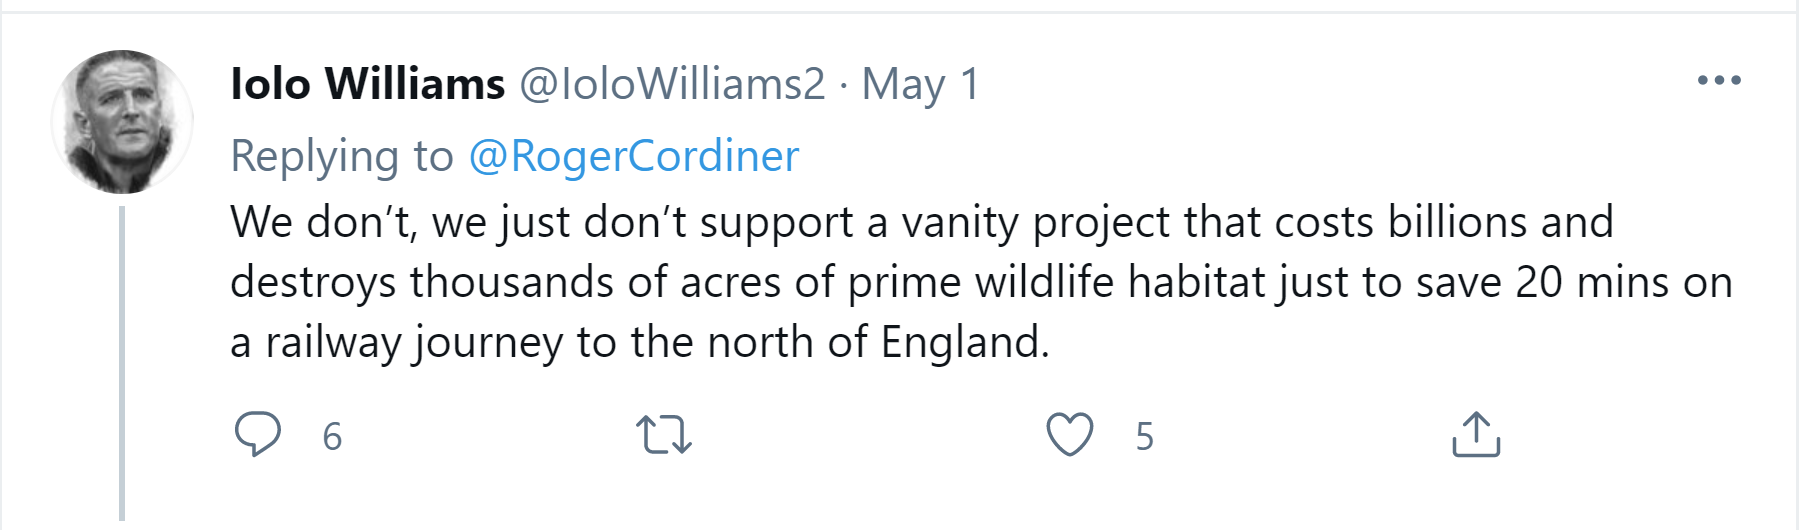
Task: Click Iolo Williams' profile avatar
Action: pos(122,122)
